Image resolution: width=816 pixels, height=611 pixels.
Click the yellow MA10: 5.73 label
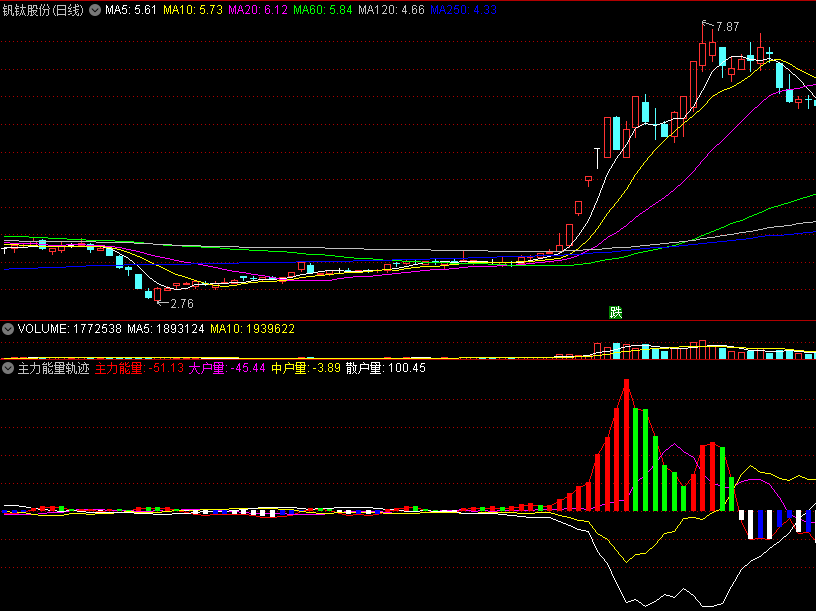(193, 10)
